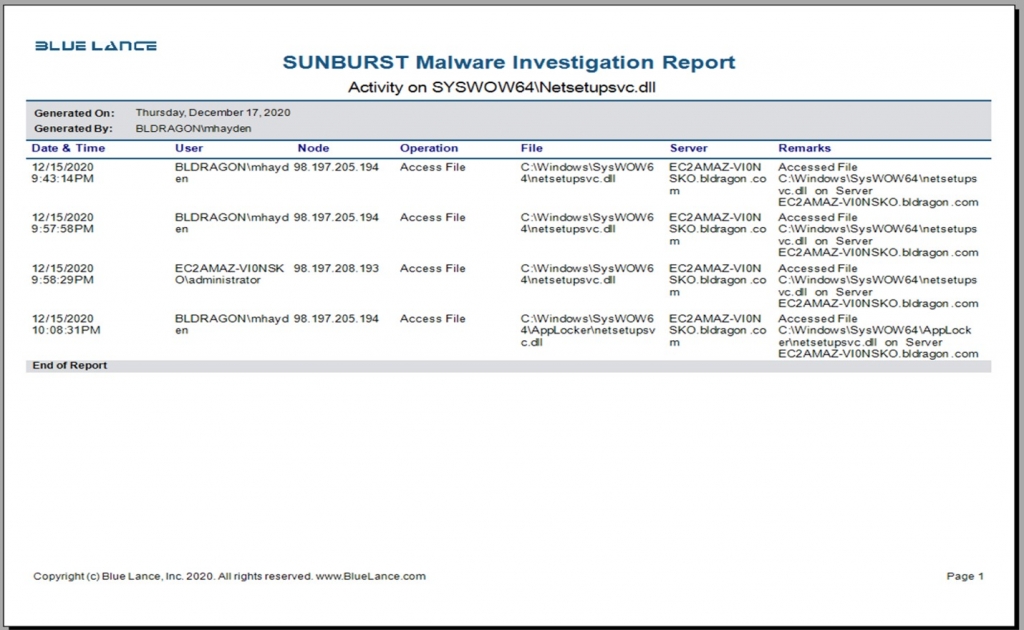Select the 12/15/2020 9:43:14PM timestamp
This screenshot has height=630, width=1024.
(63, 173)
